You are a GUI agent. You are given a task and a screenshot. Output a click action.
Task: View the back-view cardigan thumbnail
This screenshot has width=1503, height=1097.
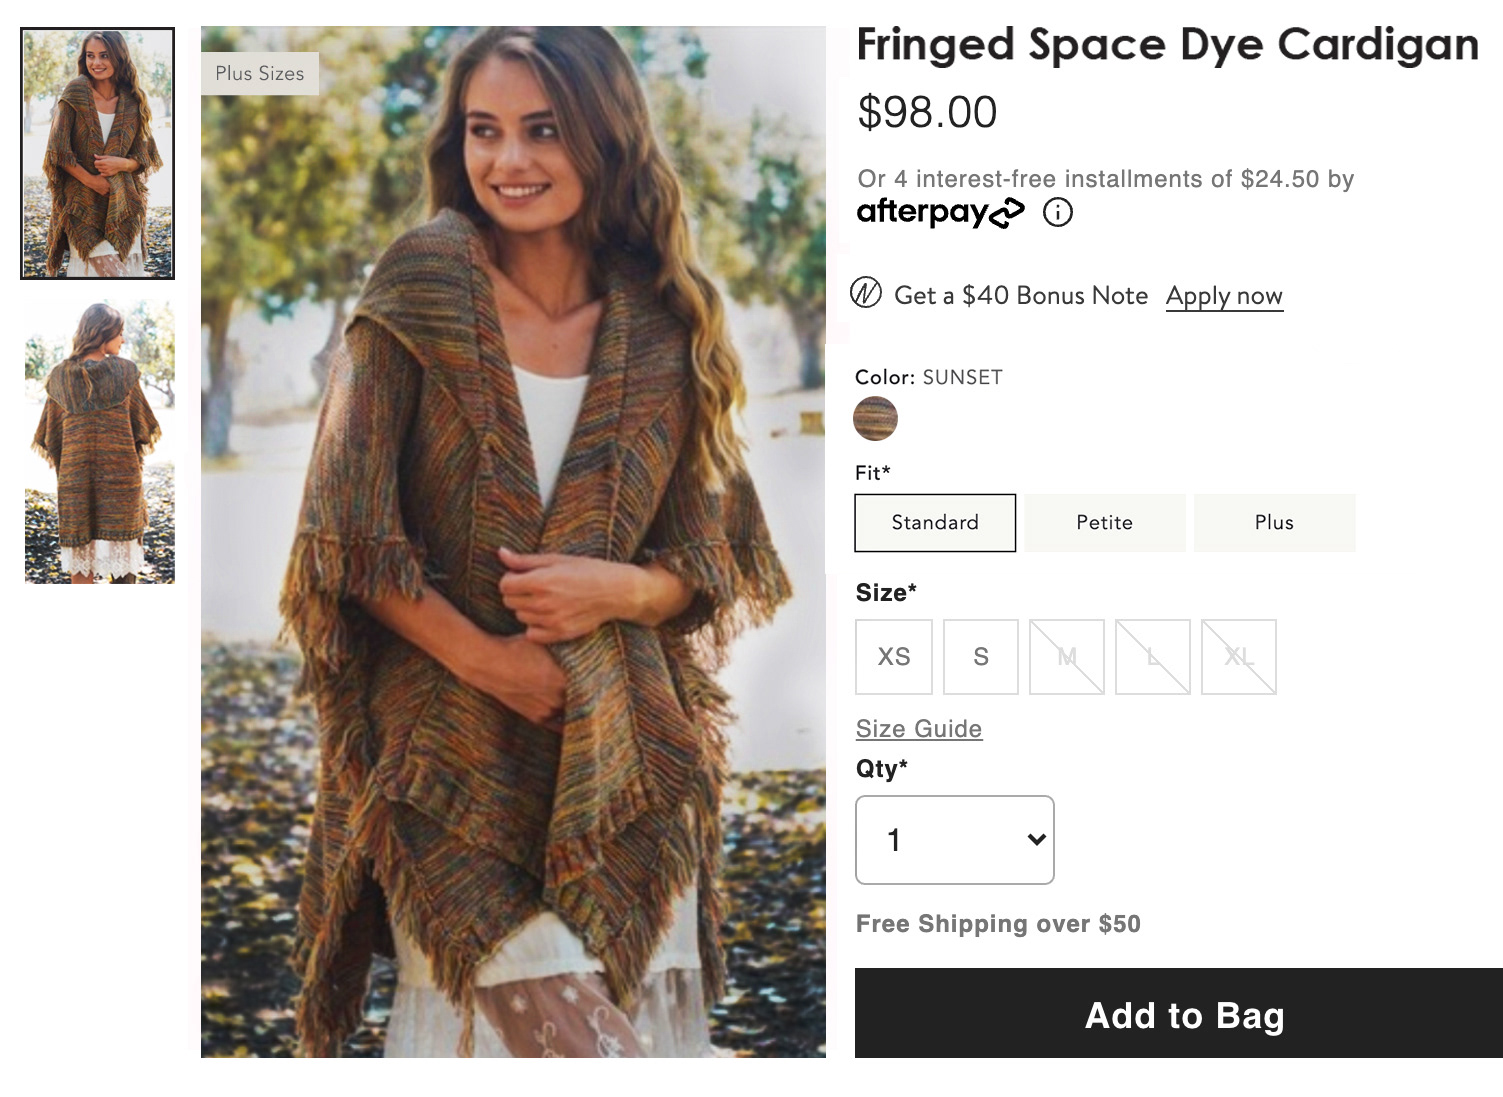[99, 441]
